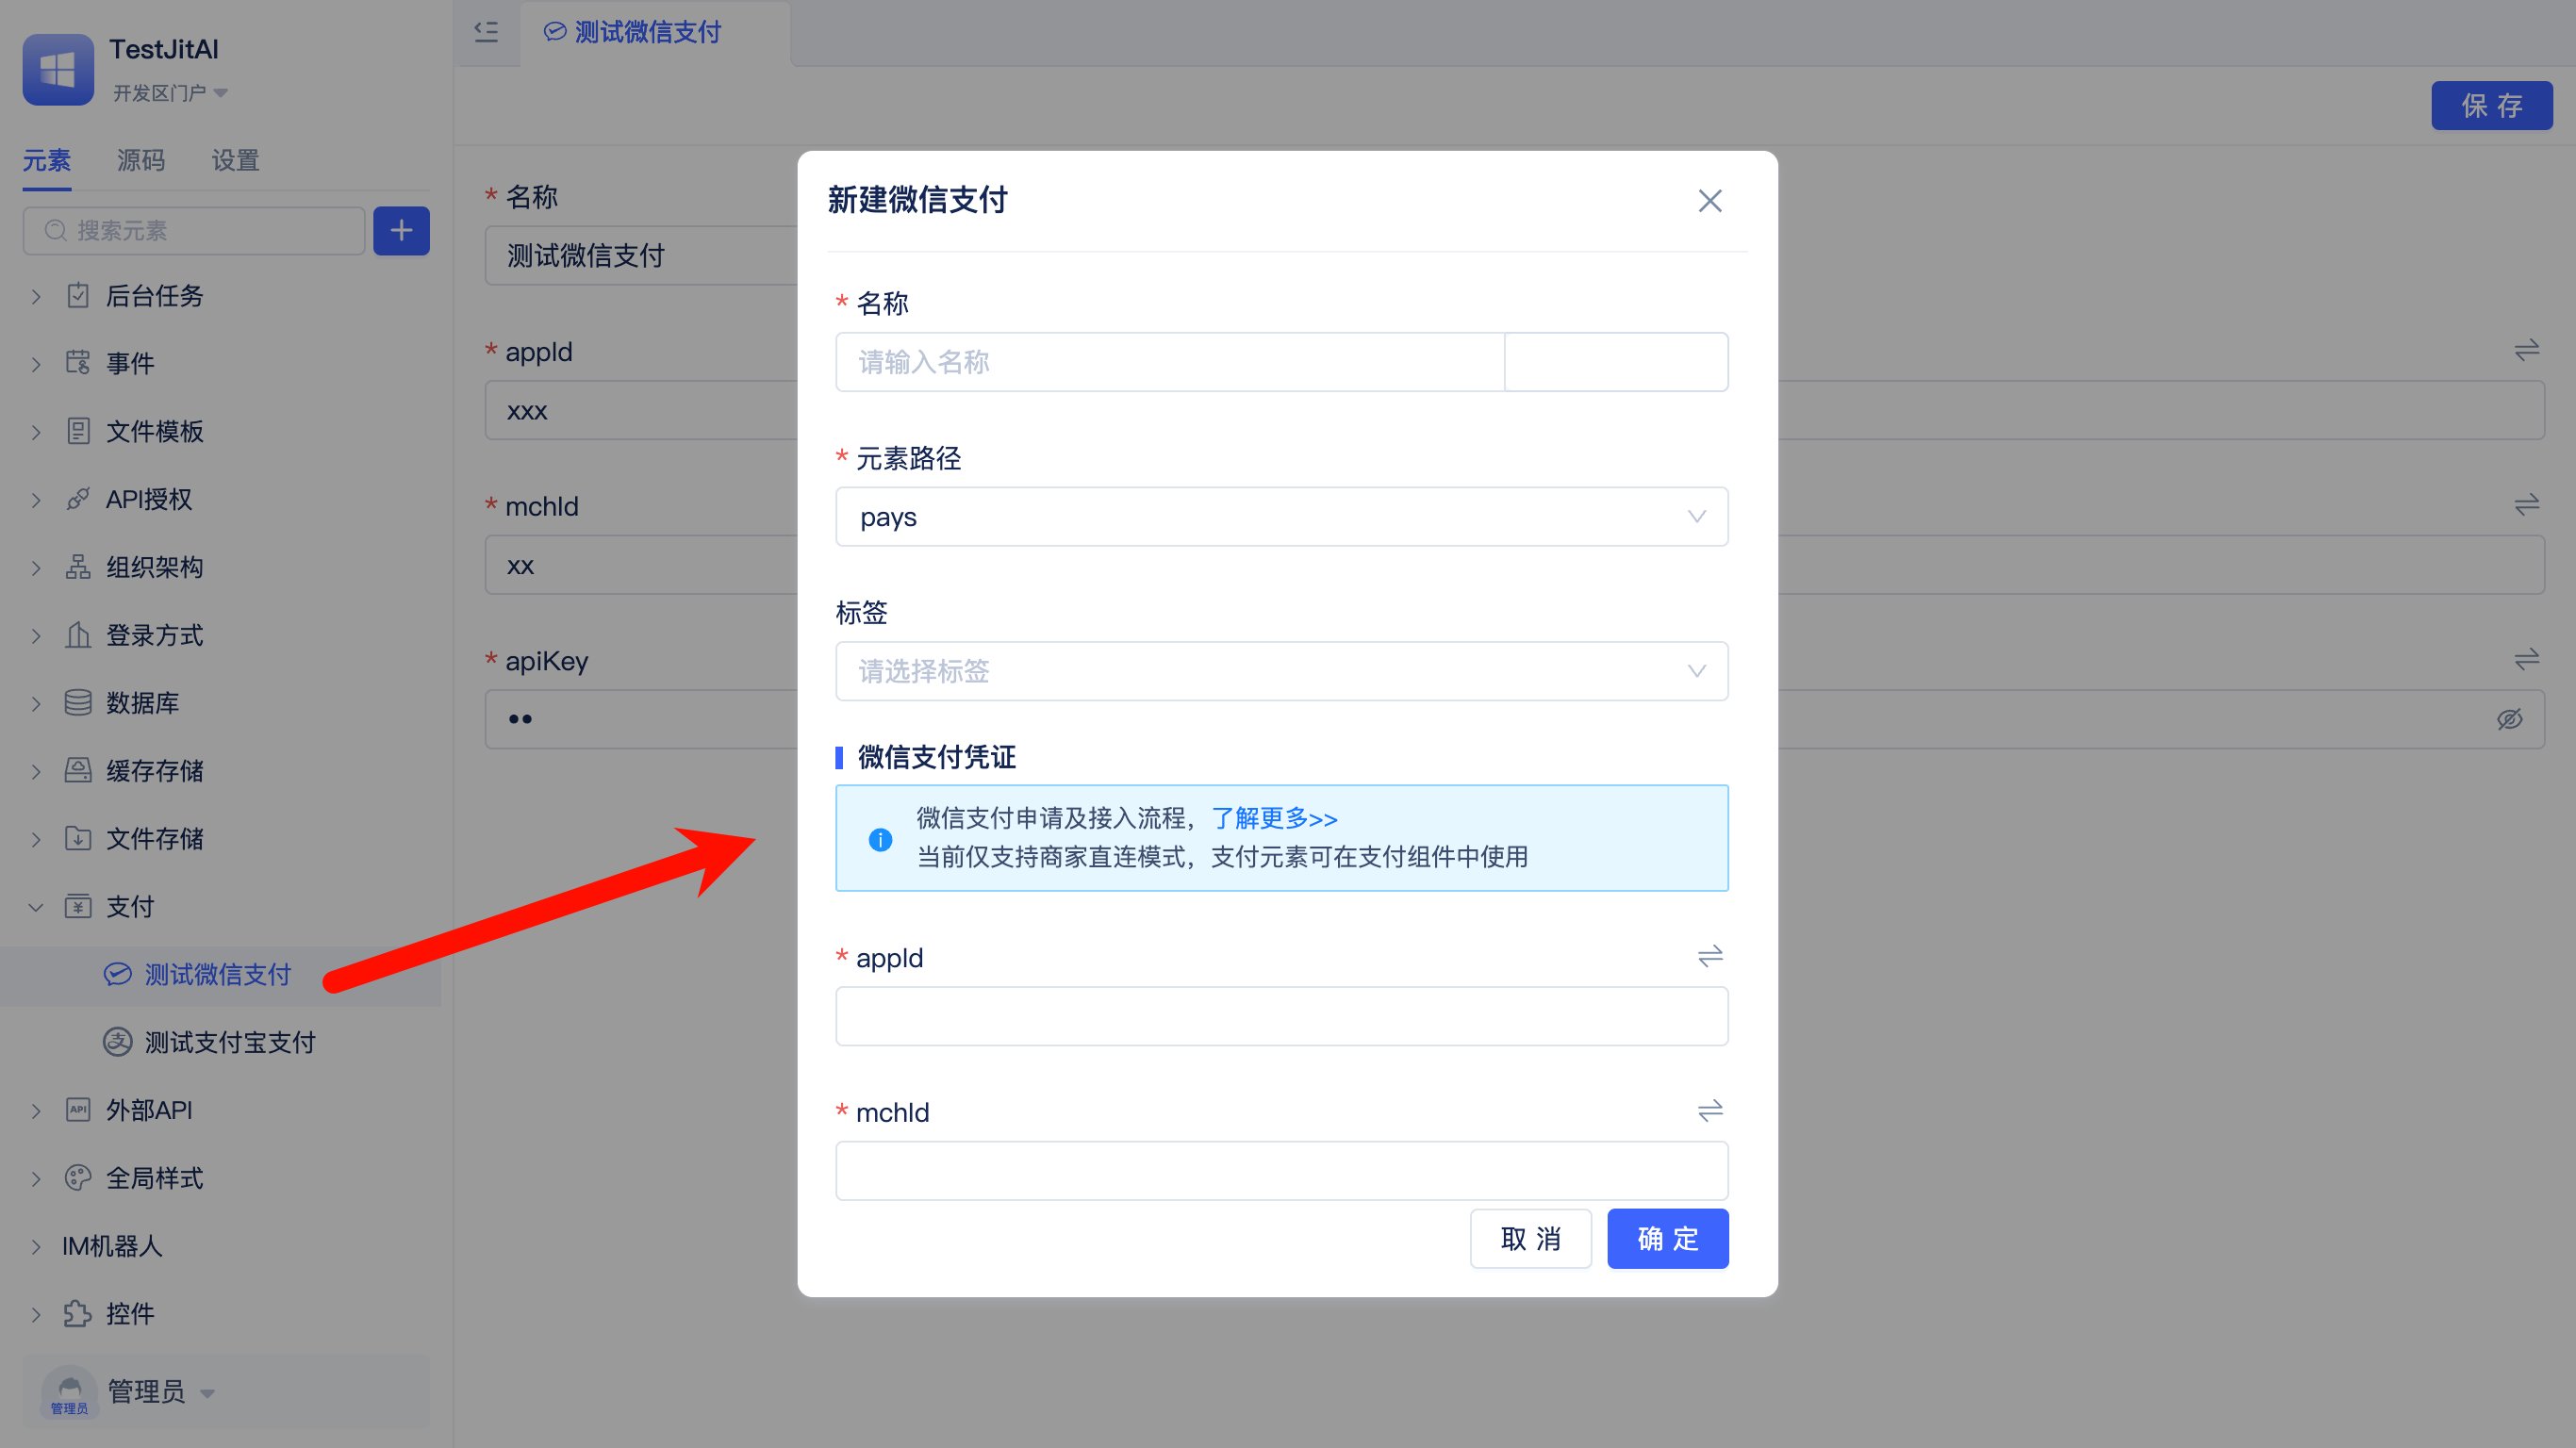Expand the 外部API tree node

(36, 1111)
